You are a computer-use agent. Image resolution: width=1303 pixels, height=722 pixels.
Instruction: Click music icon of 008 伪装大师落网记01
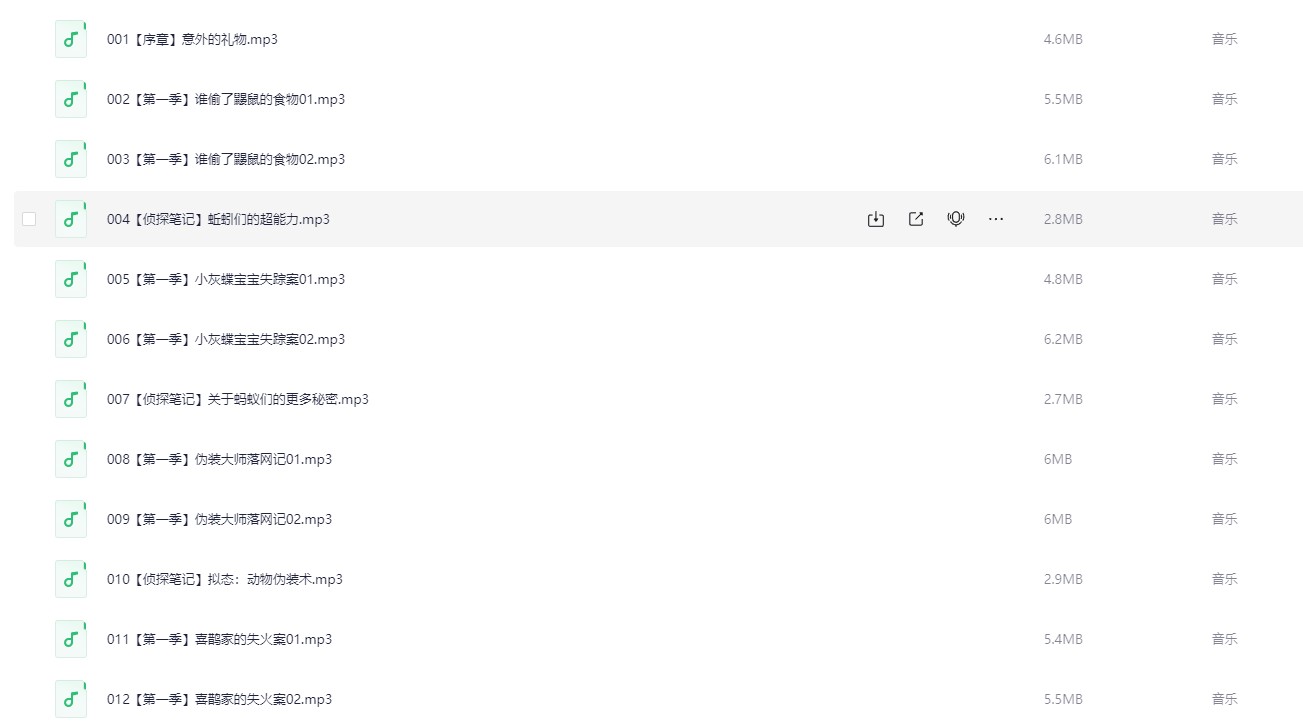point(71,459)
